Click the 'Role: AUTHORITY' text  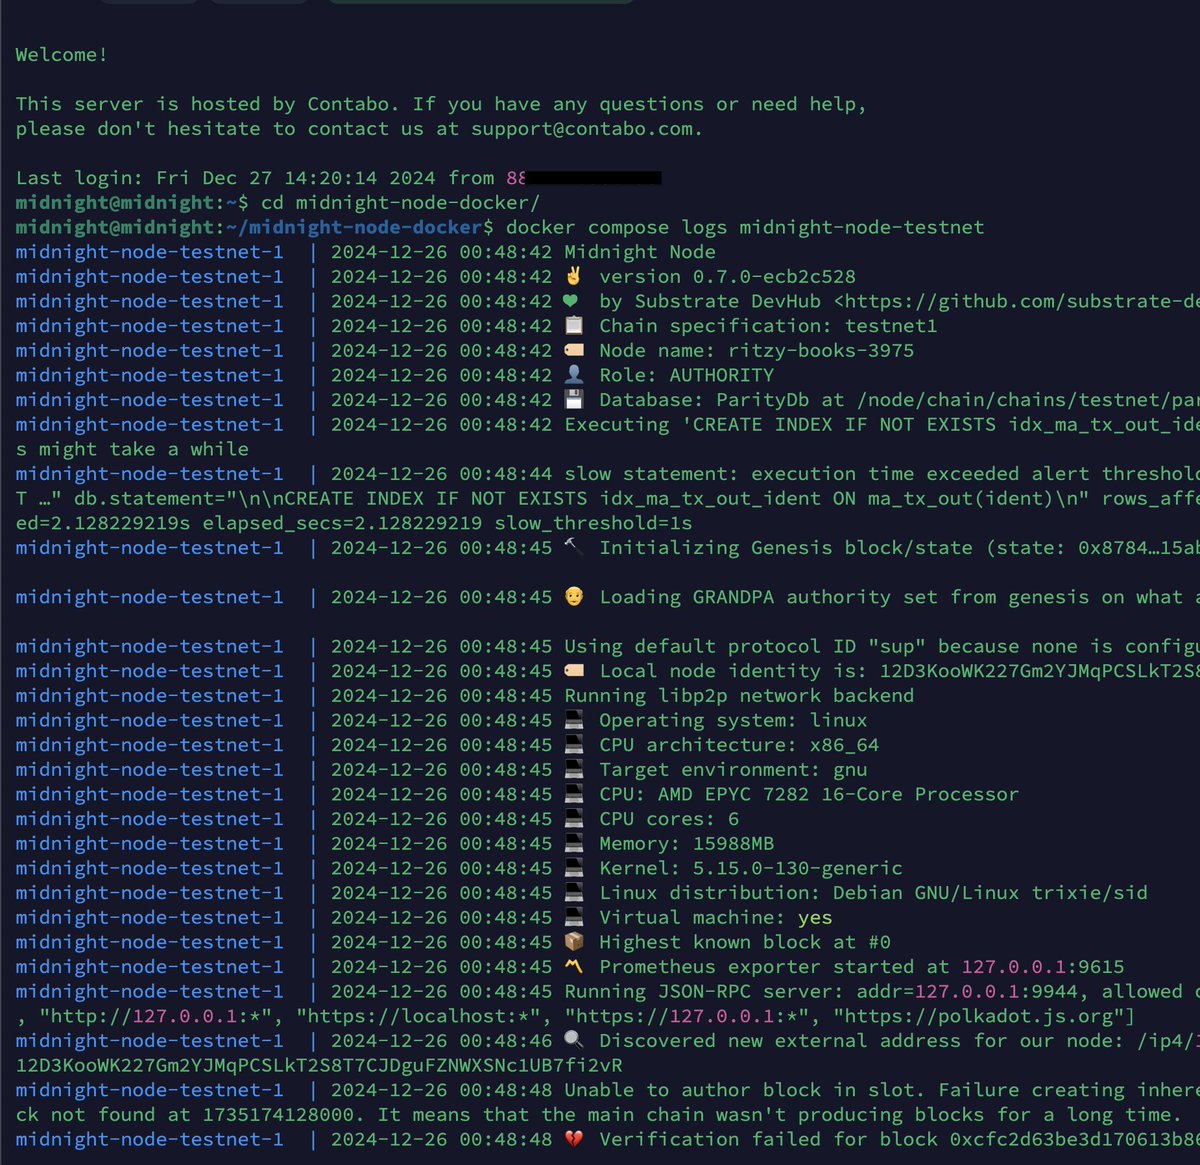point(686,375)
